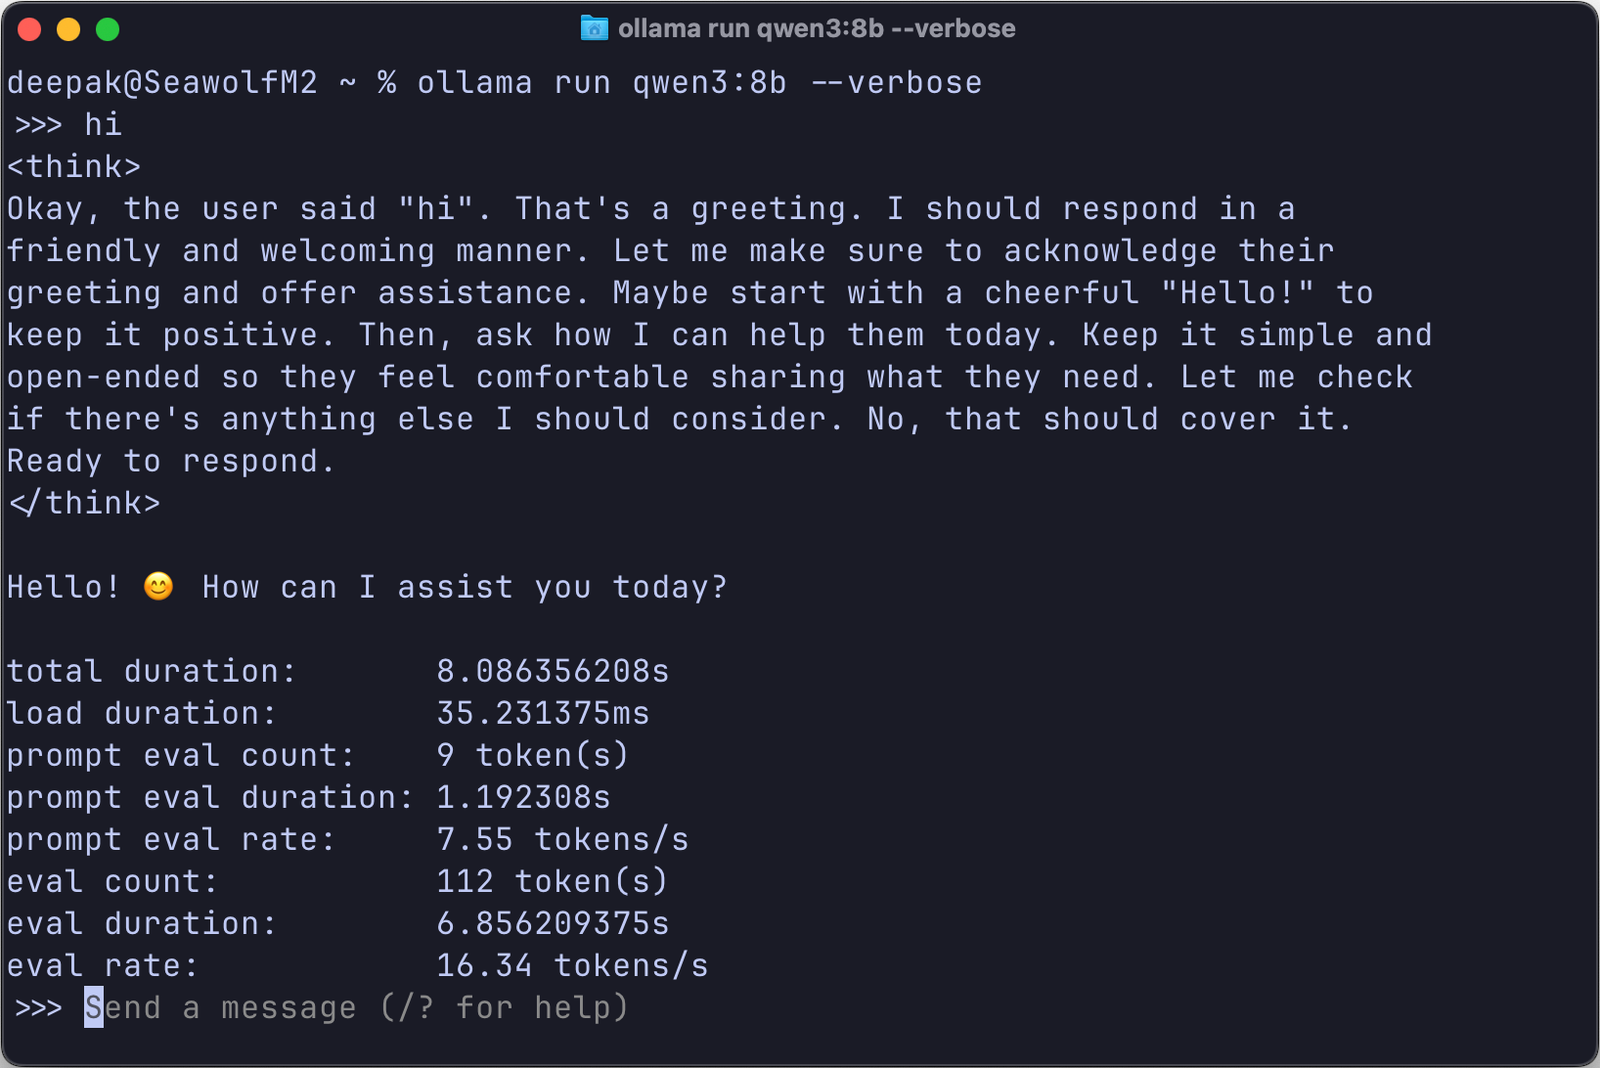Click the green full-screen window button
Screen dimensions: 1600x1068
[x=107, y=30]
